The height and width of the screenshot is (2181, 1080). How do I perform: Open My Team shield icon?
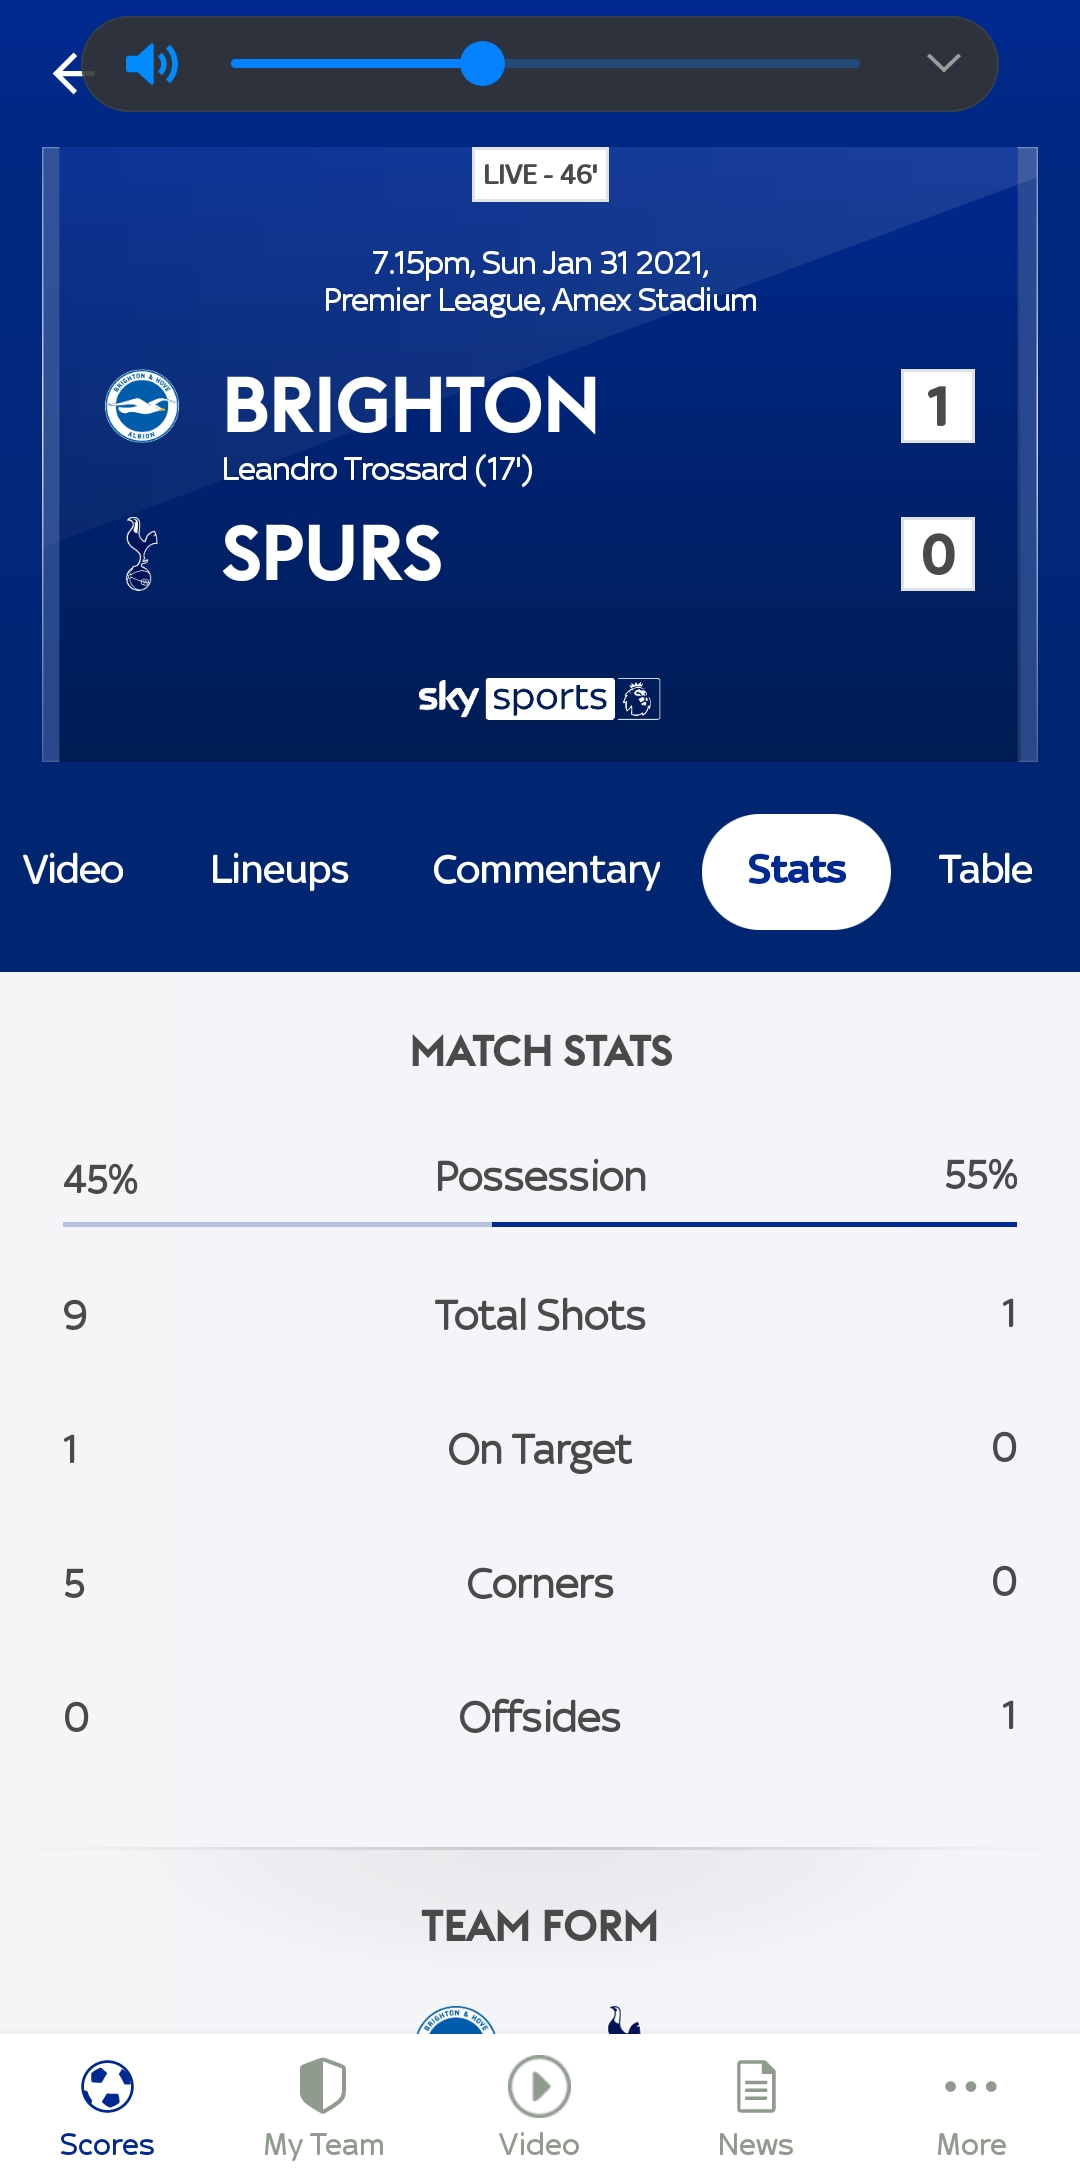click(x=323, y=2085)
